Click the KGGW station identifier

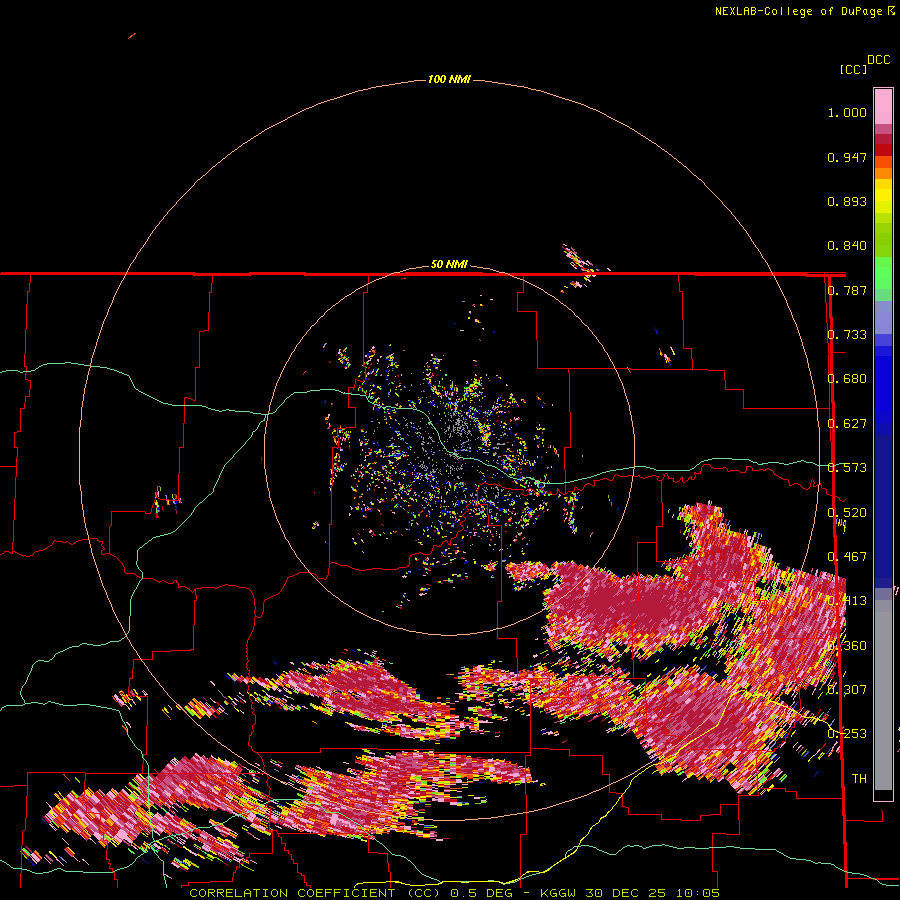(560, 893)
